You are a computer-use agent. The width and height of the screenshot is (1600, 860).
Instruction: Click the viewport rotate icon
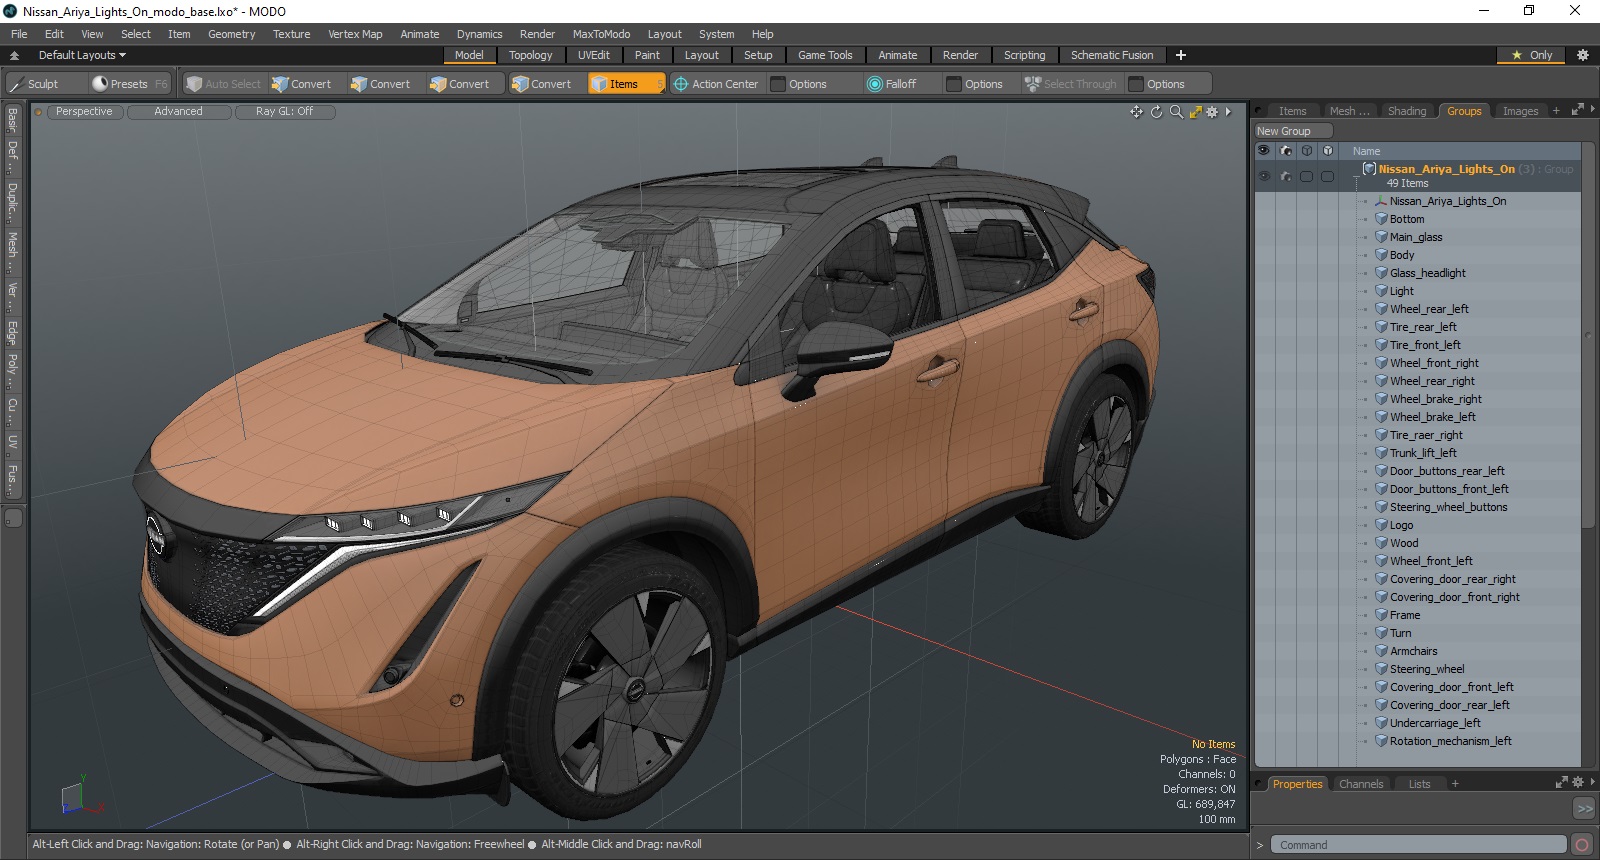click(1157, 112)
